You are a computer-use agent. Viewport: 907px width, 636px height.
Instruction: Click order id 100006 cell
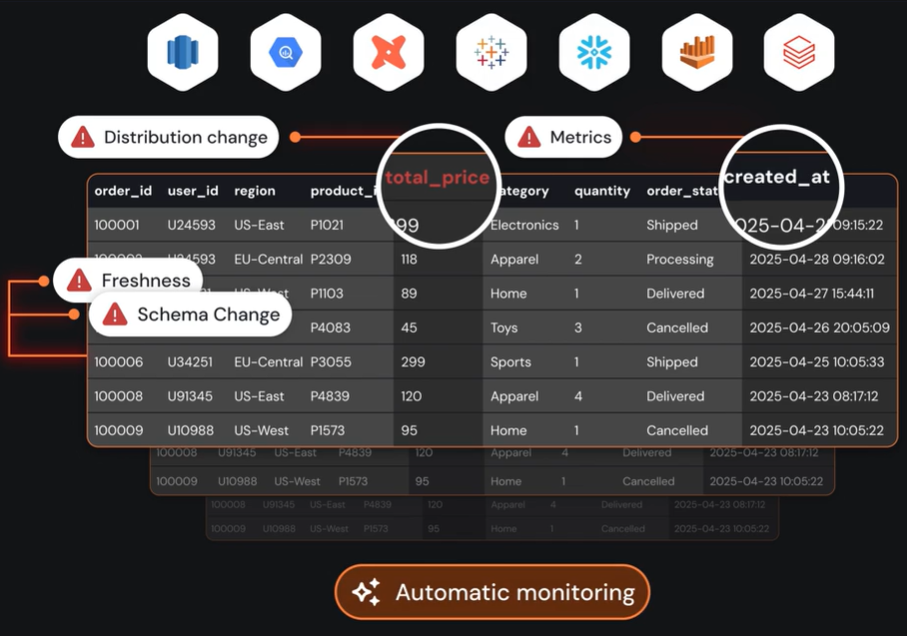[x=119, y=362]
